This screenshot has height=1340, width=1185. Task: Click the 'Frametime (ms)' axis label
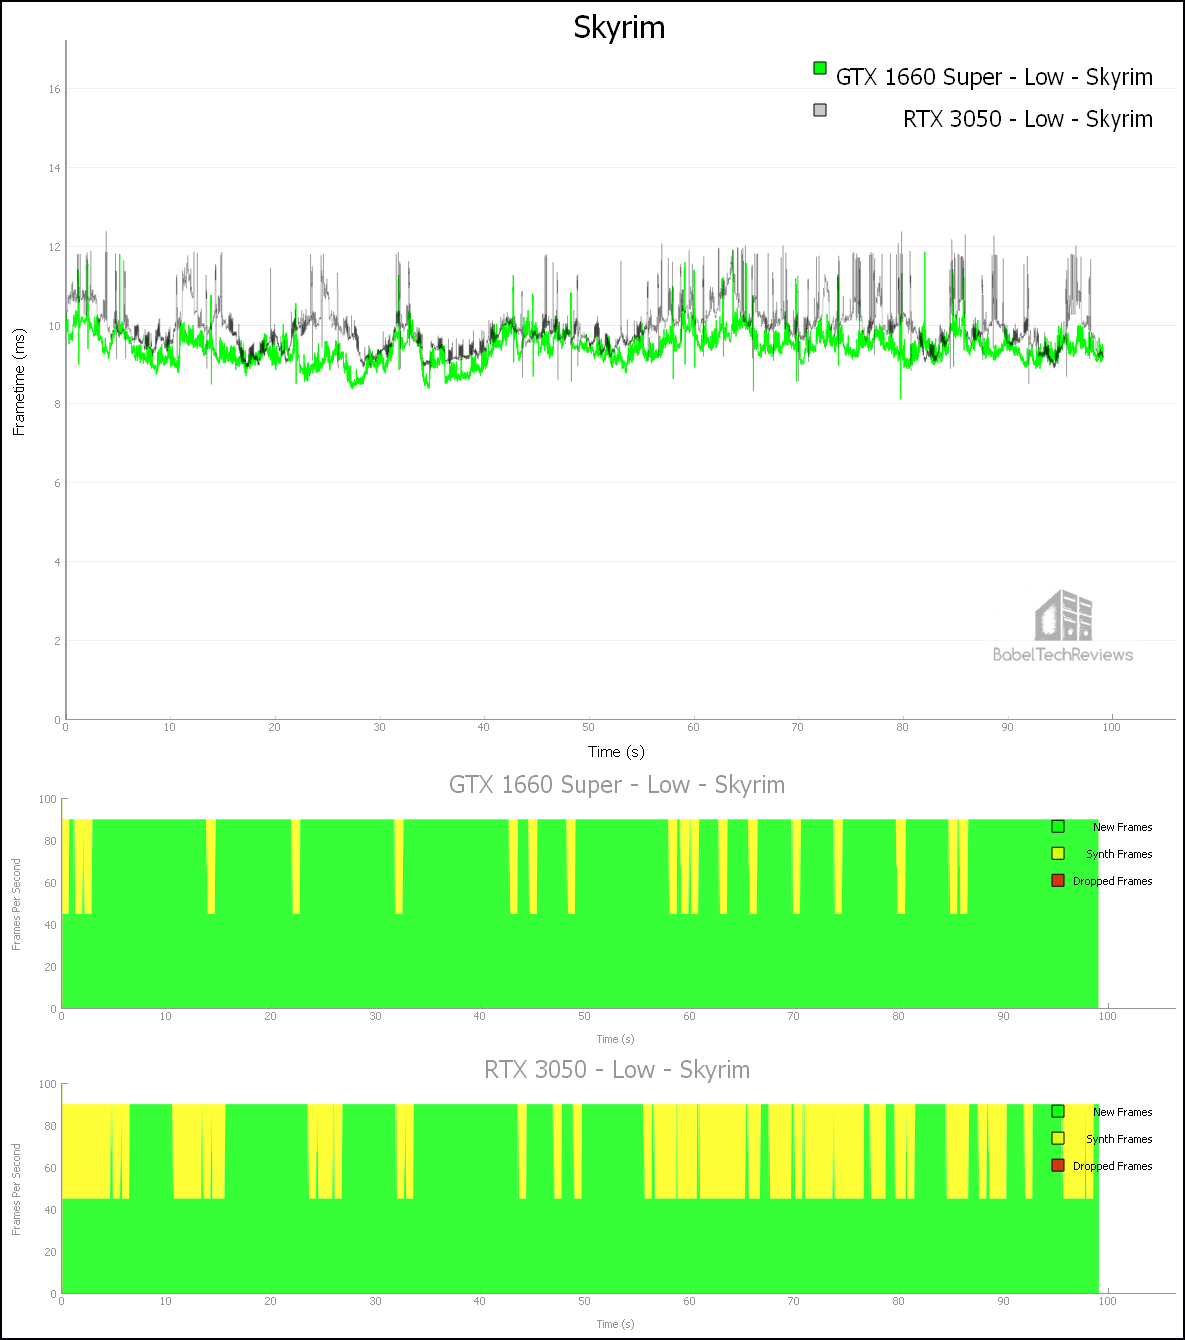click(x=18, y=382)
